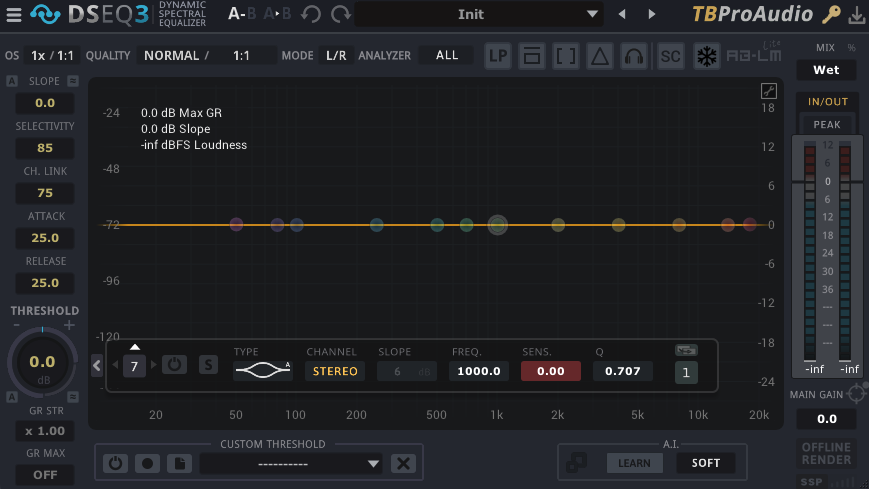The image size is (869, 489).
Task: Open TBProAudio website link
Action: pyautogui.click(x=752, y=14)
